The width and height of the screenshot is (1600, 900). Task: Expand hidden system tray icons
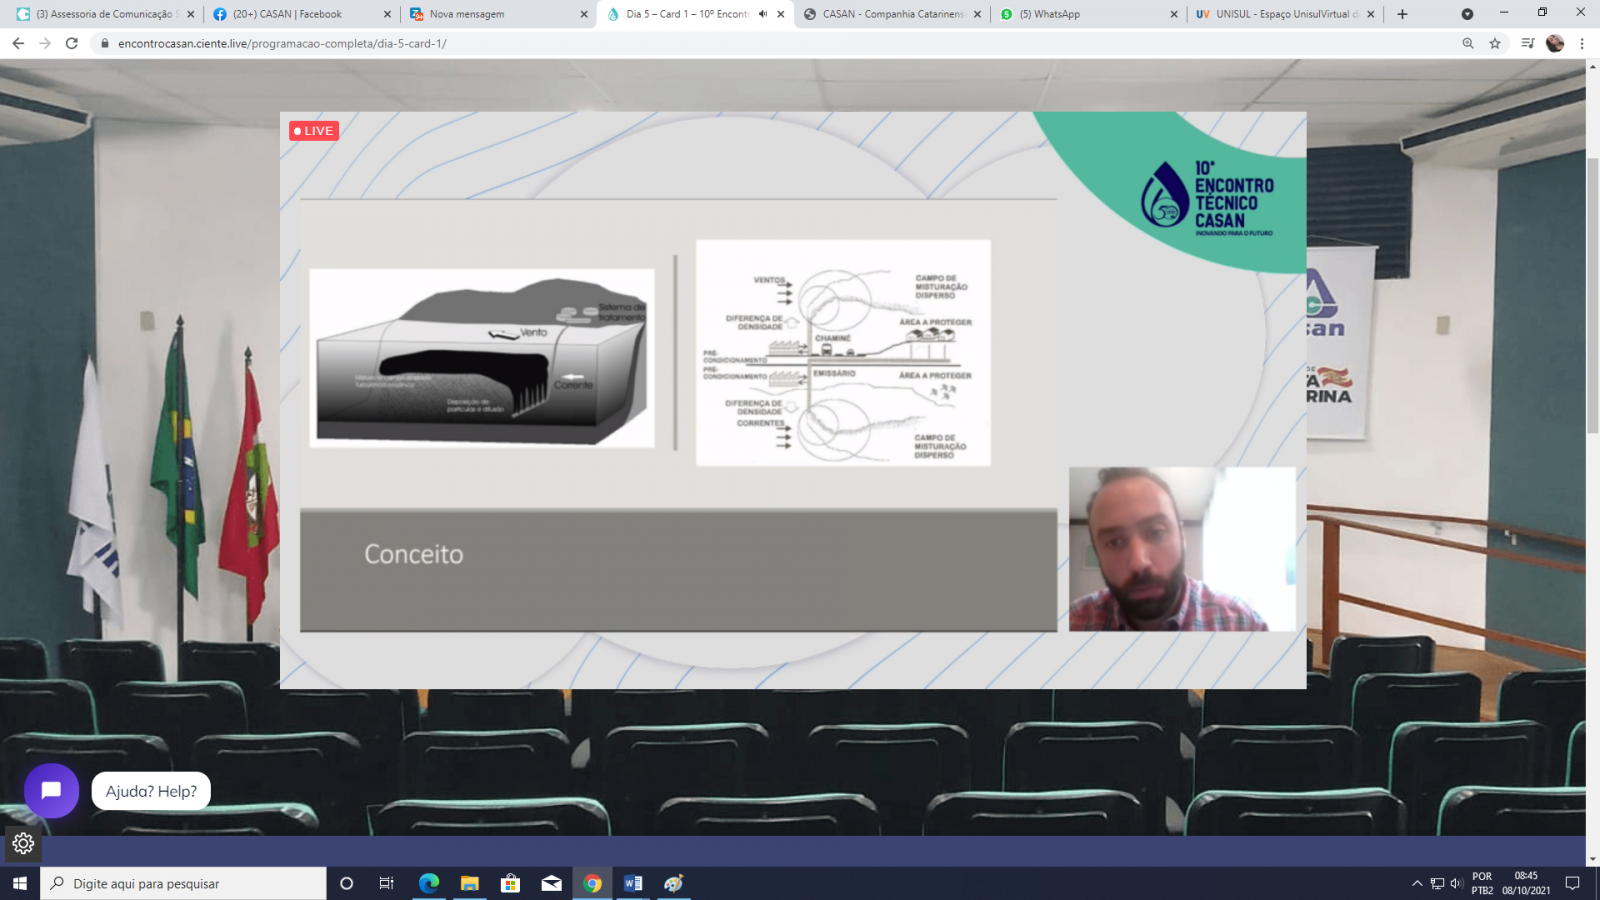tap(1416, 883)
